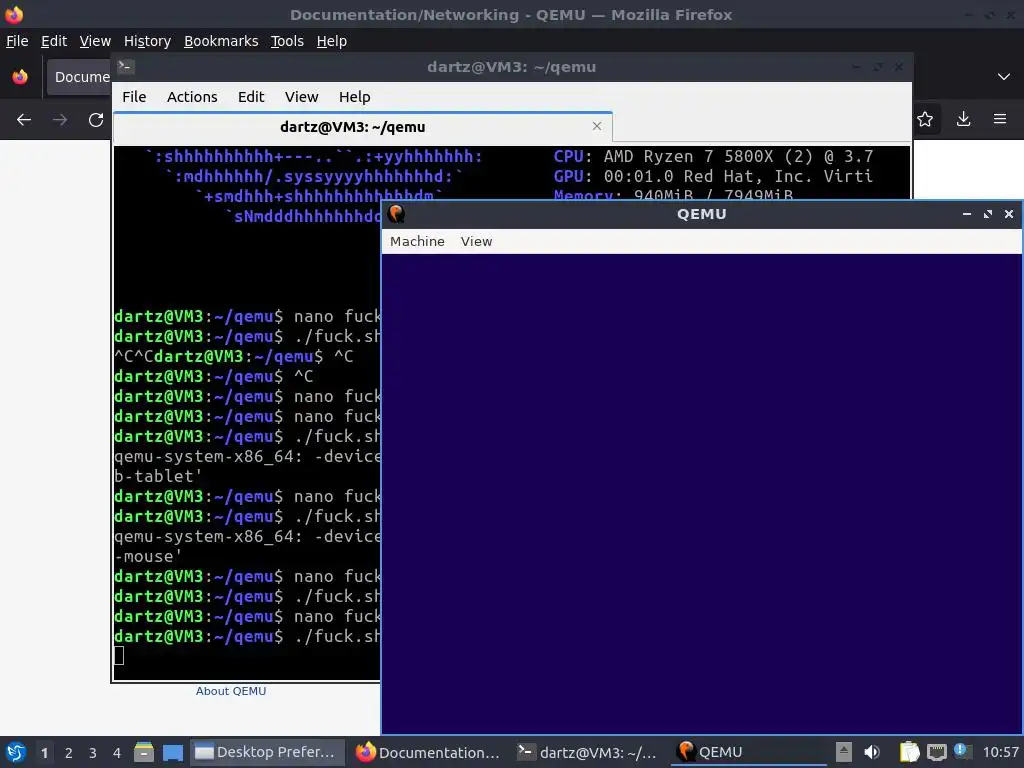Screen dimensions: 1024x768
Task: Click the Firefox logo in the title bar
Action: (x=14, y=14)
